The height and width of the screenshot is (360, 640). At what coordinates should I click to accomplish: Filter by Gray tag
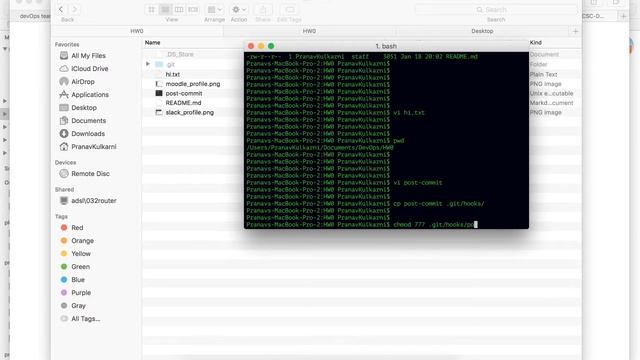click(x=78, y=306)
